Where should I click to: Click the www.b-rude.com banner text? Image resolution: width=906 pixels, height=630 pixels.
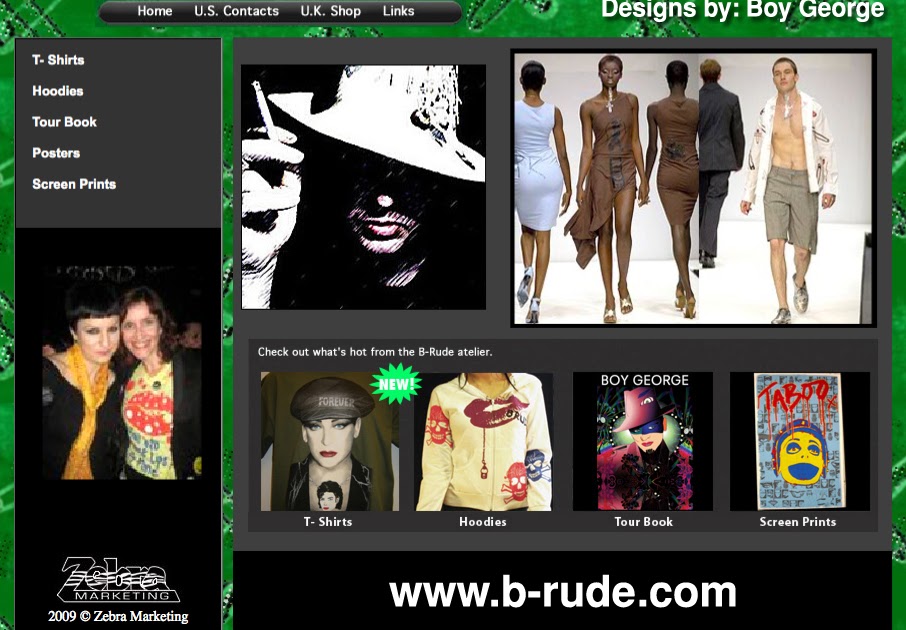563,592
